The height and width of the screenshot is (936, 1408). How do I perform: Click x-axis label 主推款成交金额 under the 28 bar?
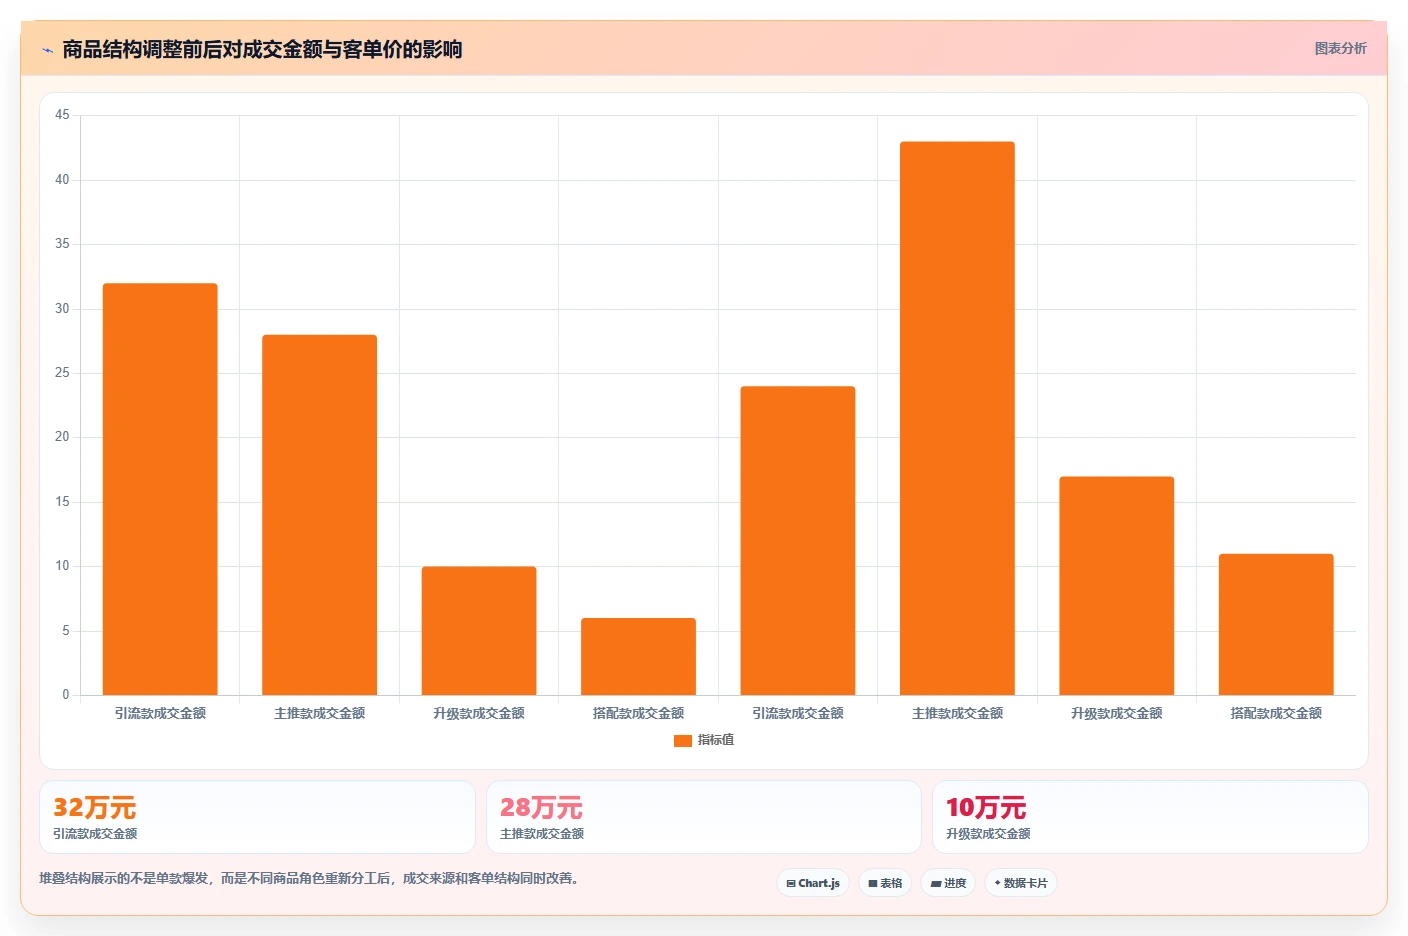319,713
